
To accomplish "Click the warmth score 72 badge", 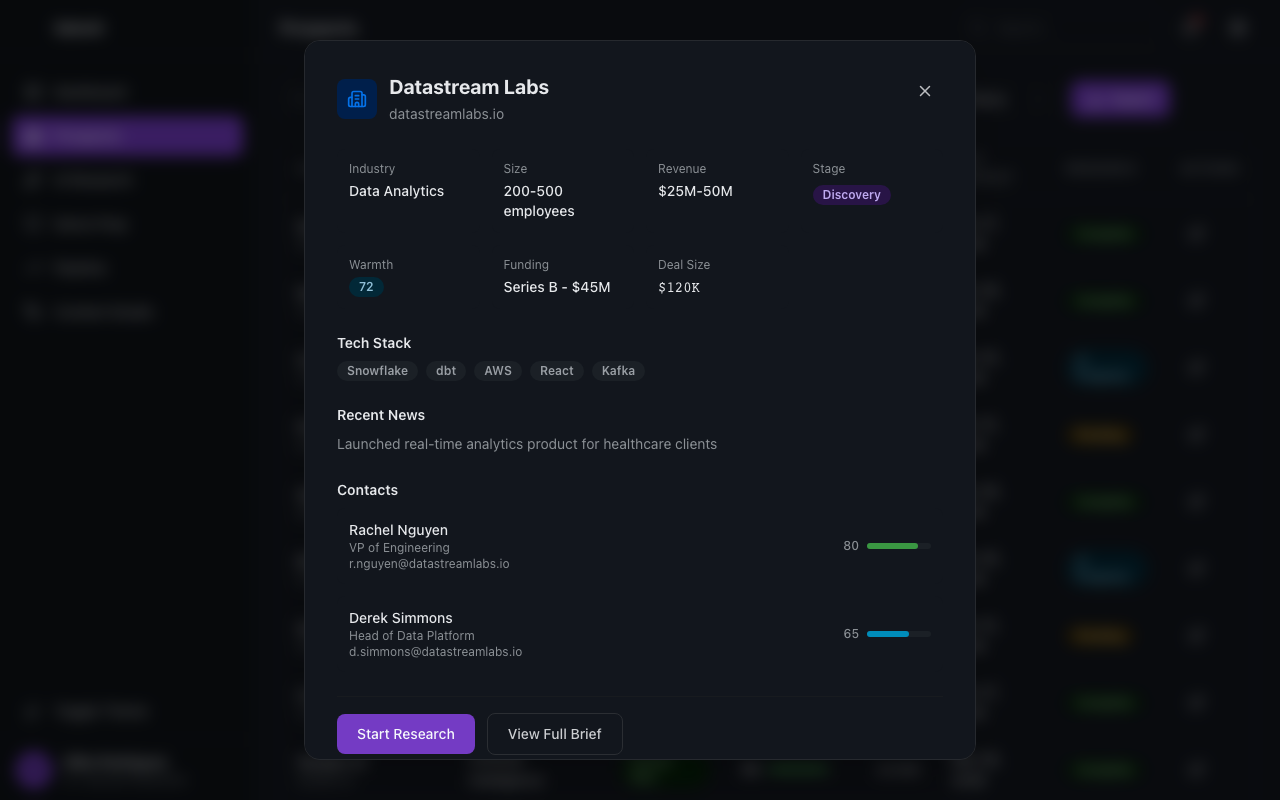I will (x=366, y=287).
